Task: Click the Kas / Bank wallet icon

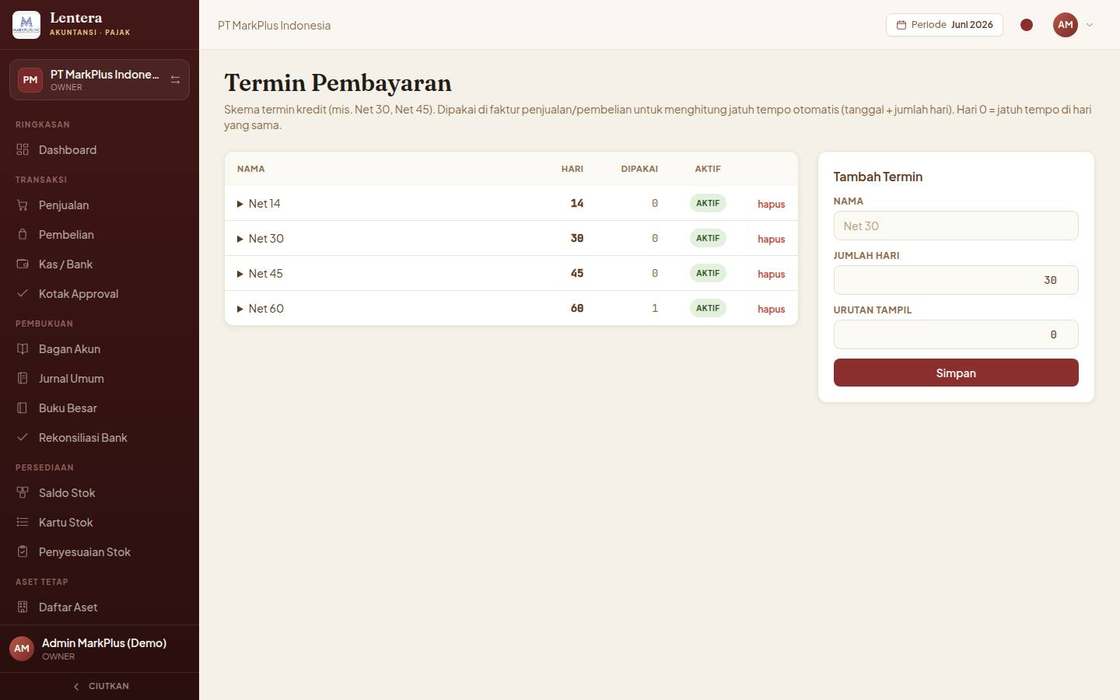Action: [x=23, y=264]
